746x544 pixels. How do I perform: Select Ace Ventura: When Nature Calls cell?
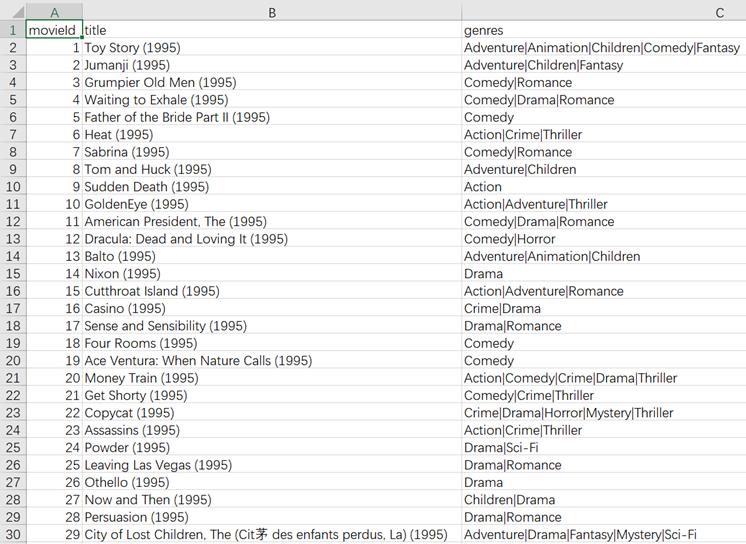coord(272,360)
